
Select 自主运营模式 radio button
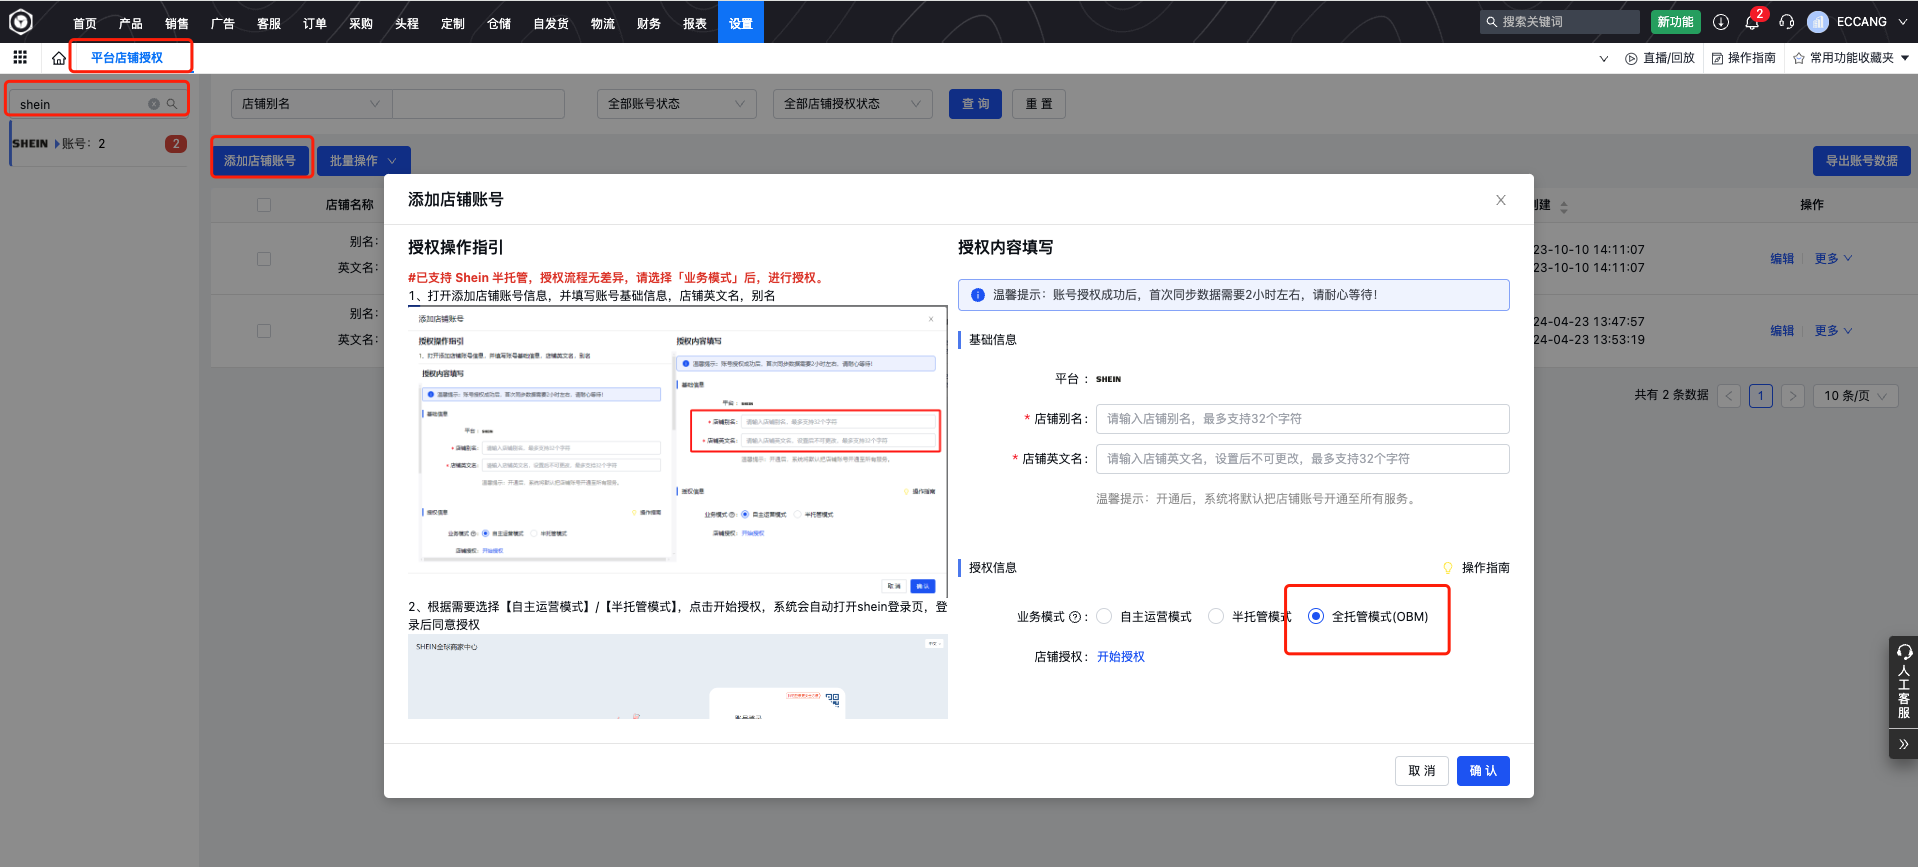point(1105,616)
